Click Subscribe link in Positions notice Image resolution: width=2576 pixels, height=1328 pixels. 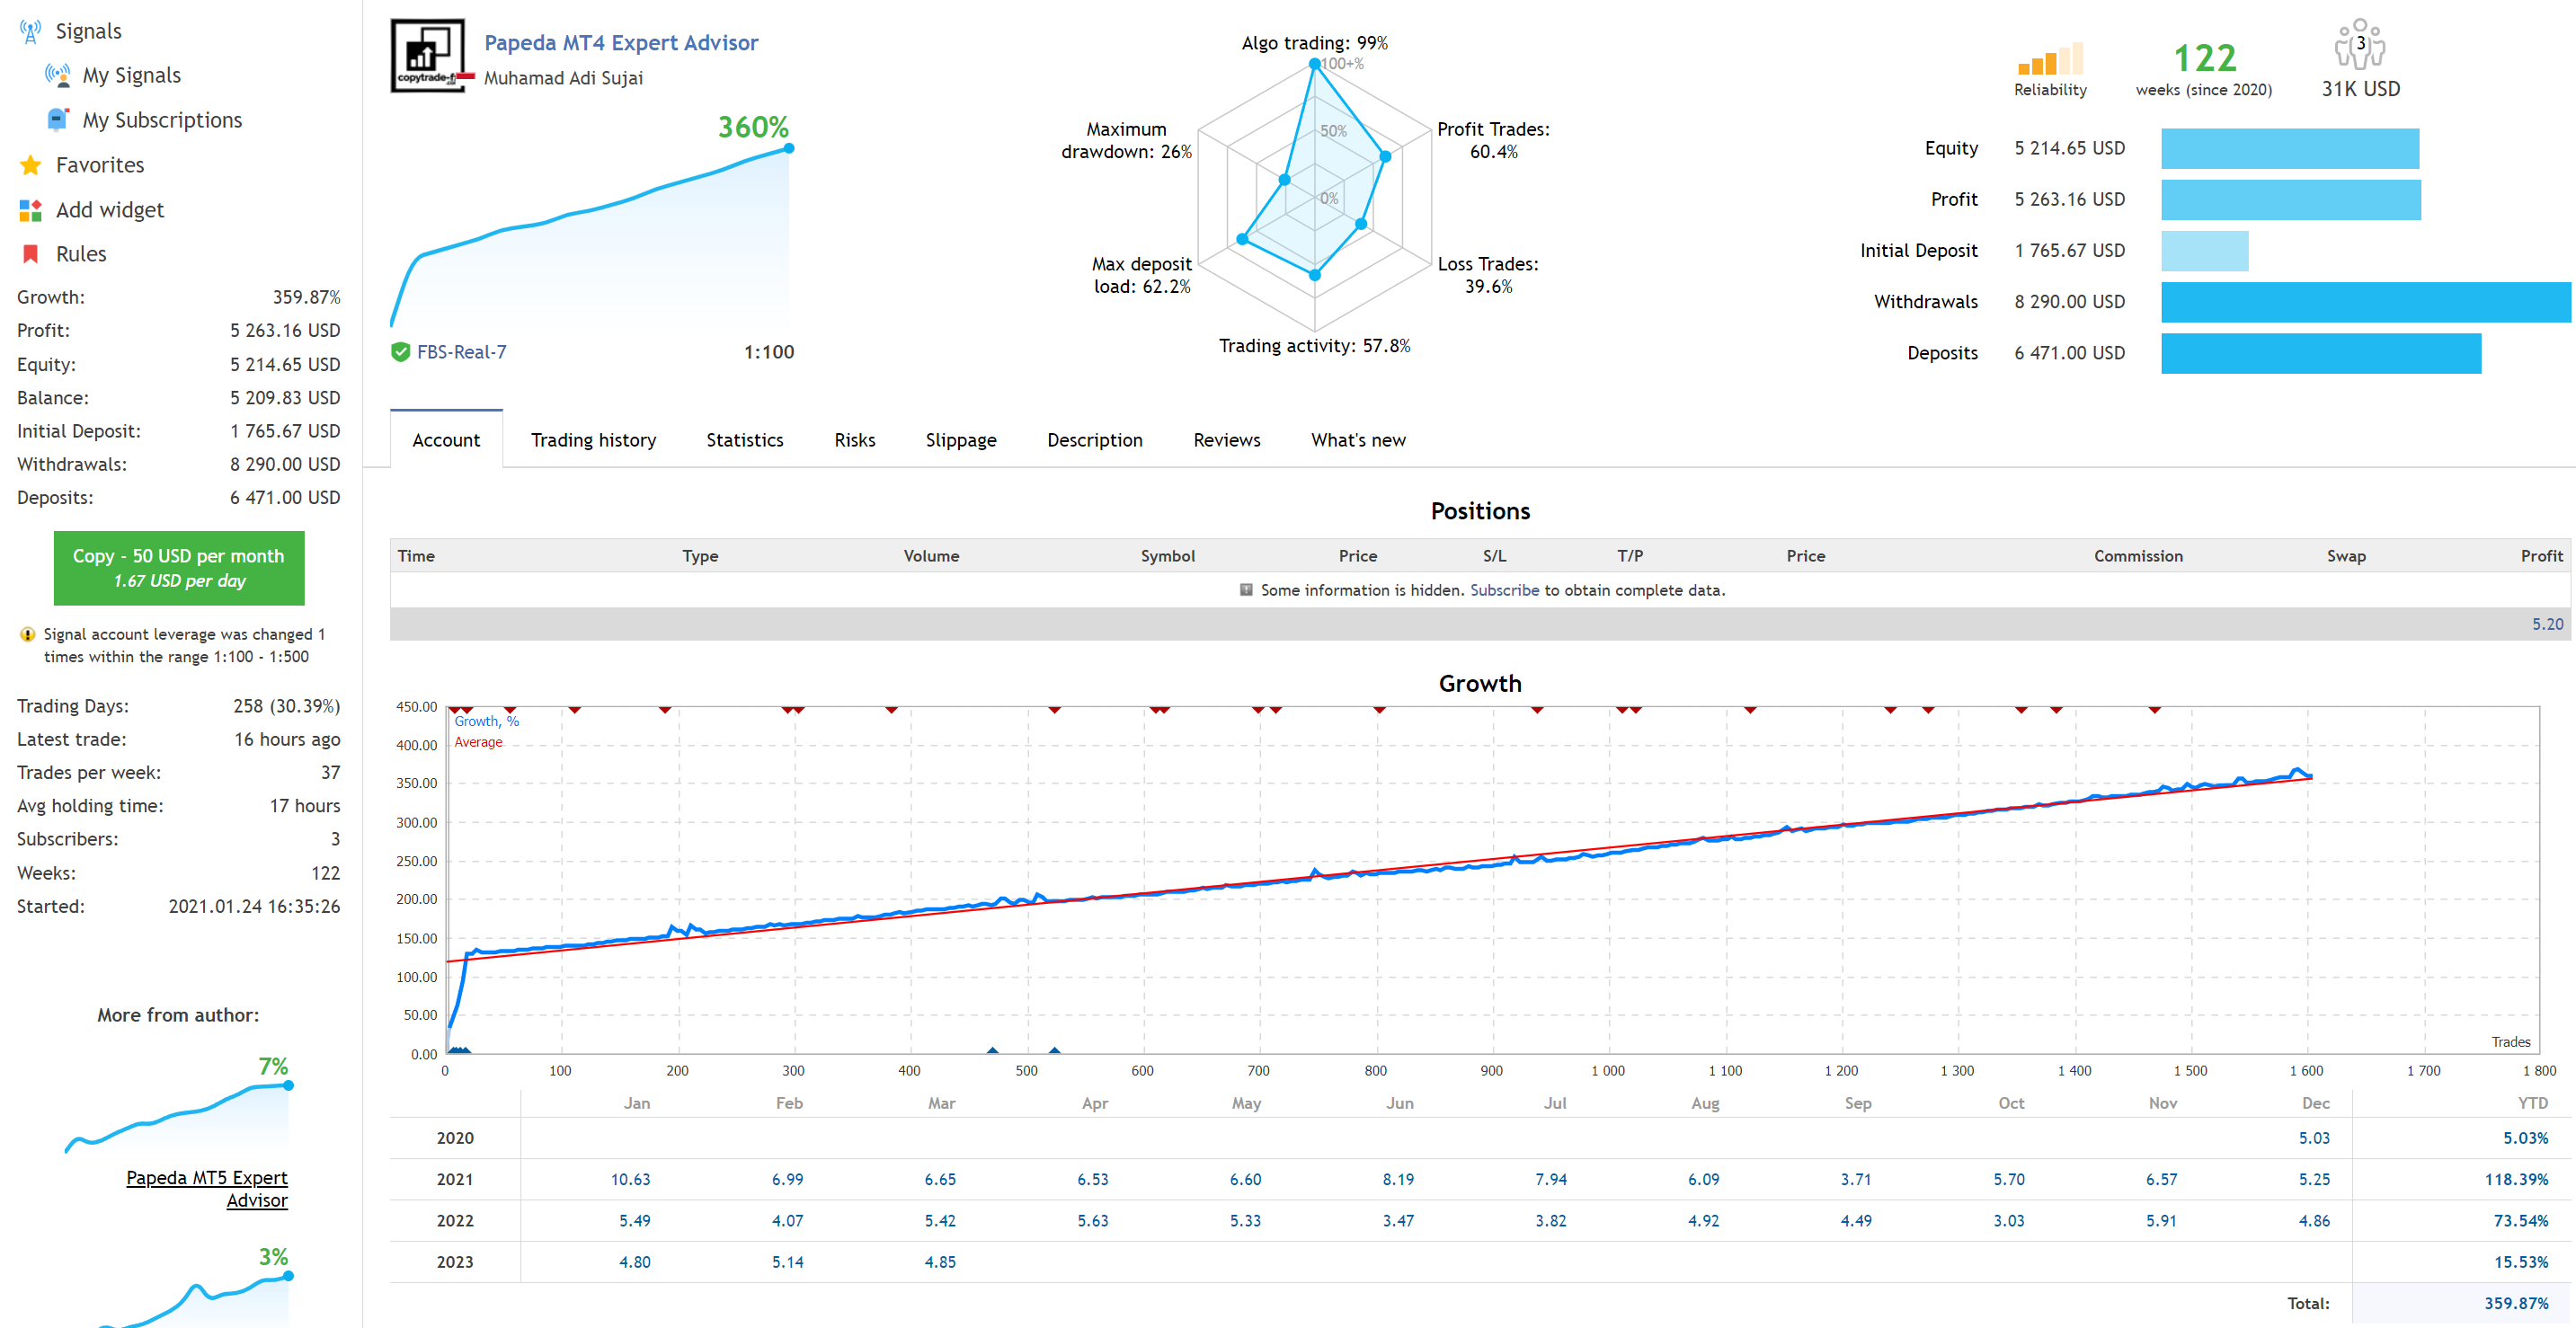coord(1504,590)
